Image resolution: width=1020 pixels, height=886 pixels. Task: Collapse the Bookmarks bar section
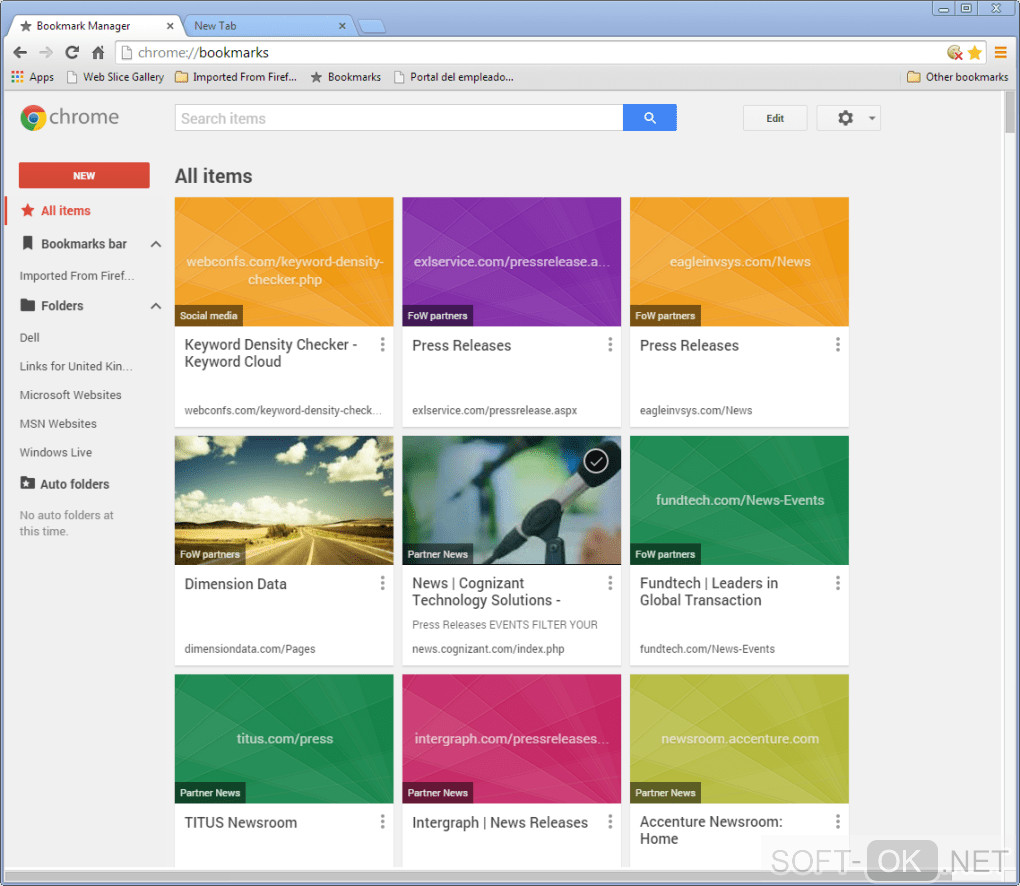(156, 244)
